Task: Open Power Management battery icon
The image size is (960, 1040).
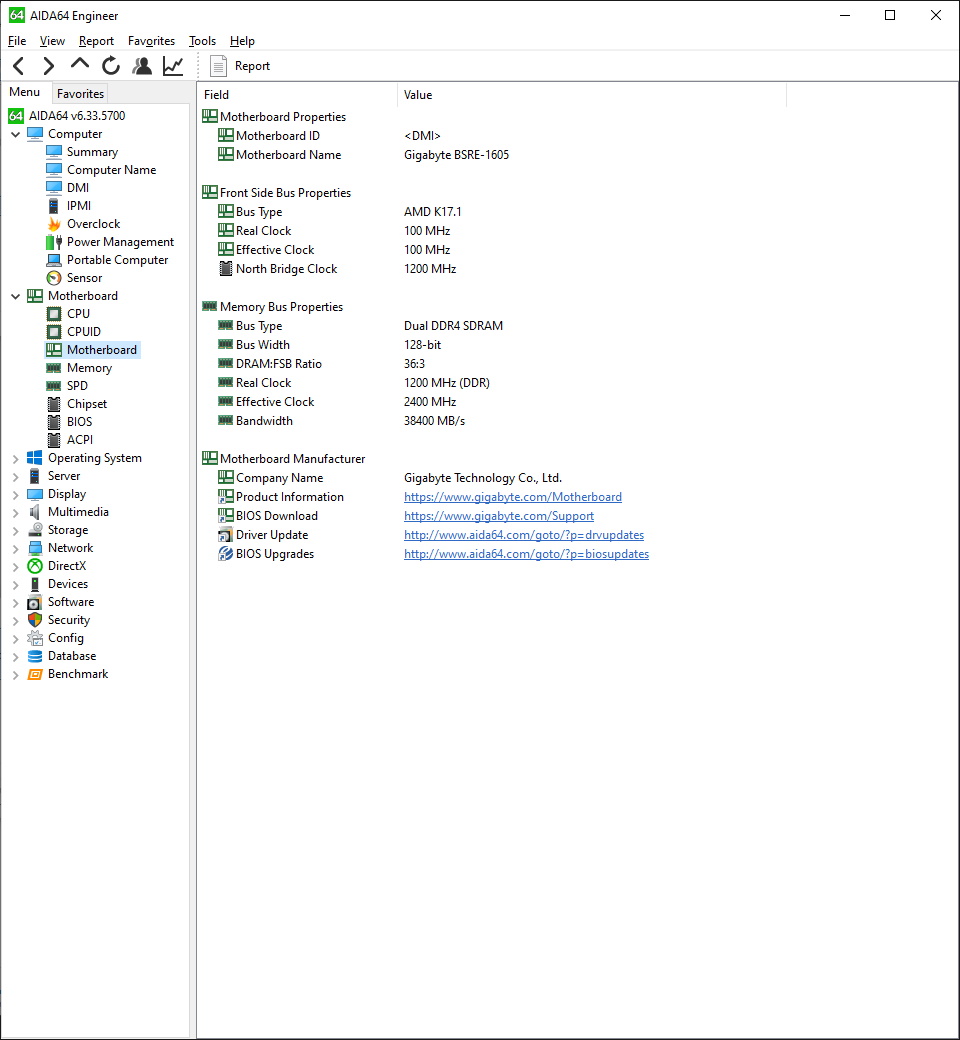Action: [x=54, y=242]
